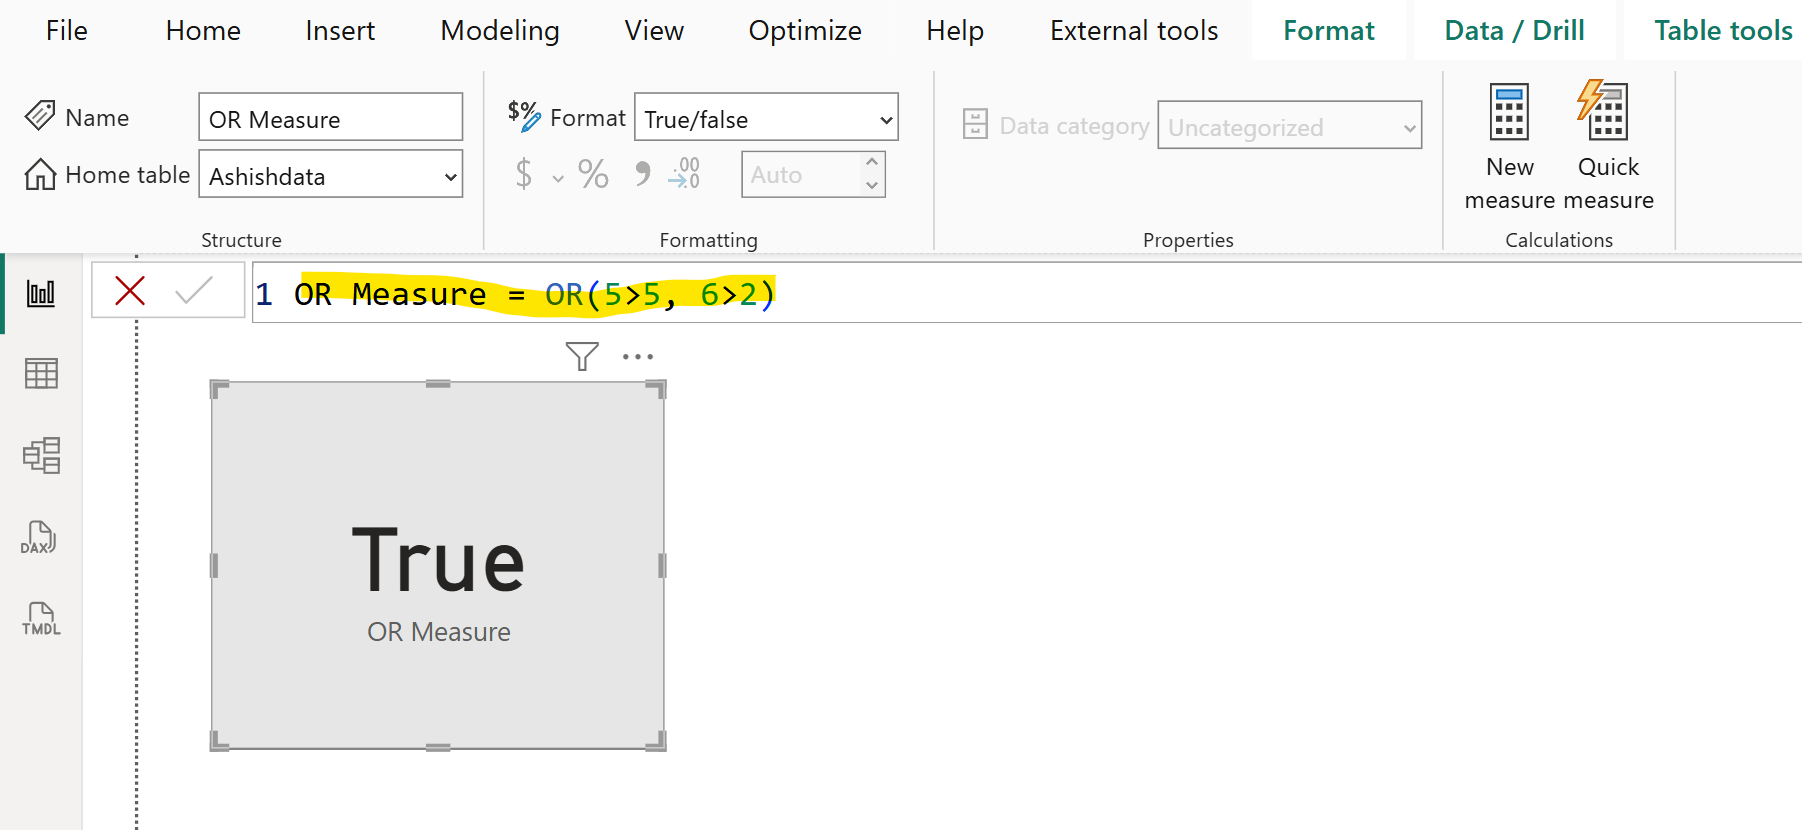1802x830 pixels.
Task: Click the Quick measure icon
Action: (1606, 112)
